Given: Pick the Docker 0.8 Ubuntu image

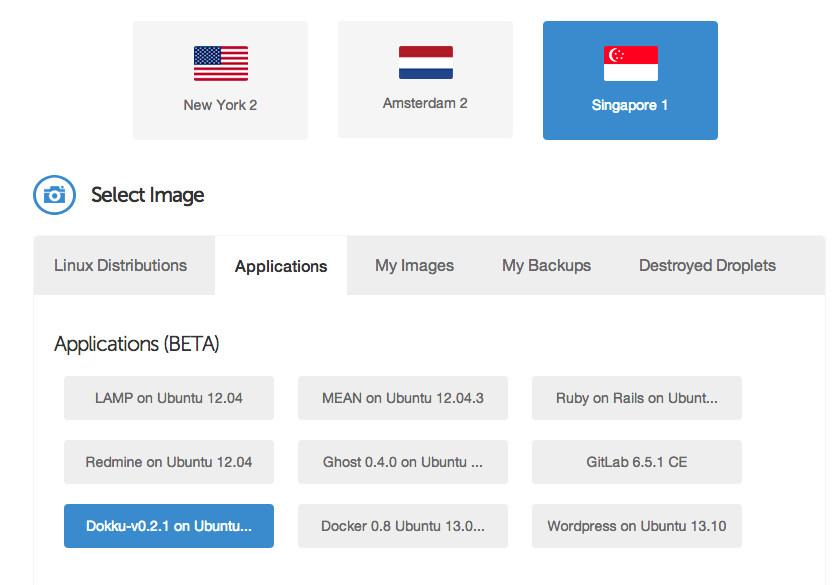Looking at the screenshot, I should pos(403,526).
